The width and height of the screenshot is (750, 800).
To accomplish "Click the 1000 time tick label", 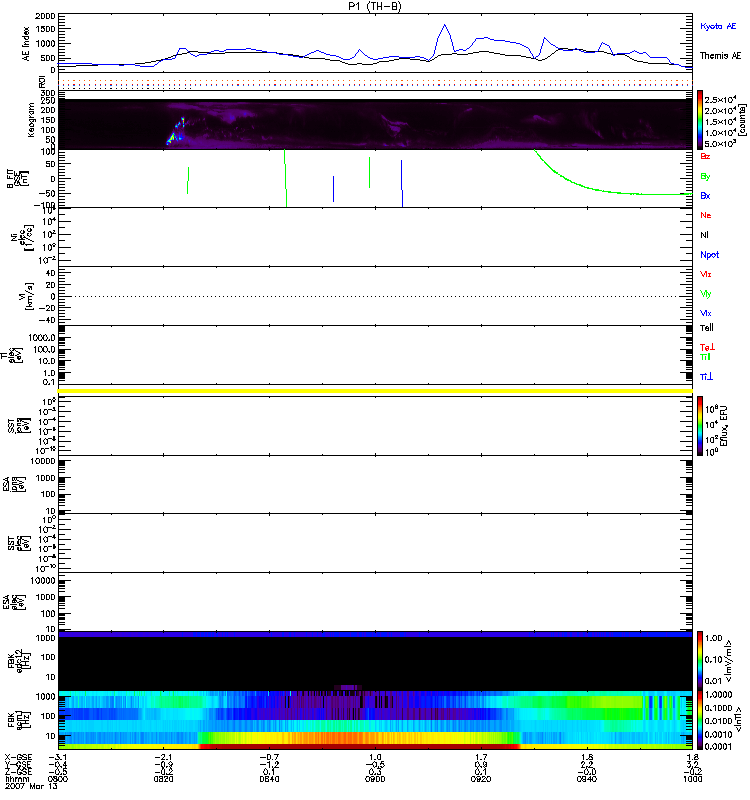I will click(x=692, y=779).
